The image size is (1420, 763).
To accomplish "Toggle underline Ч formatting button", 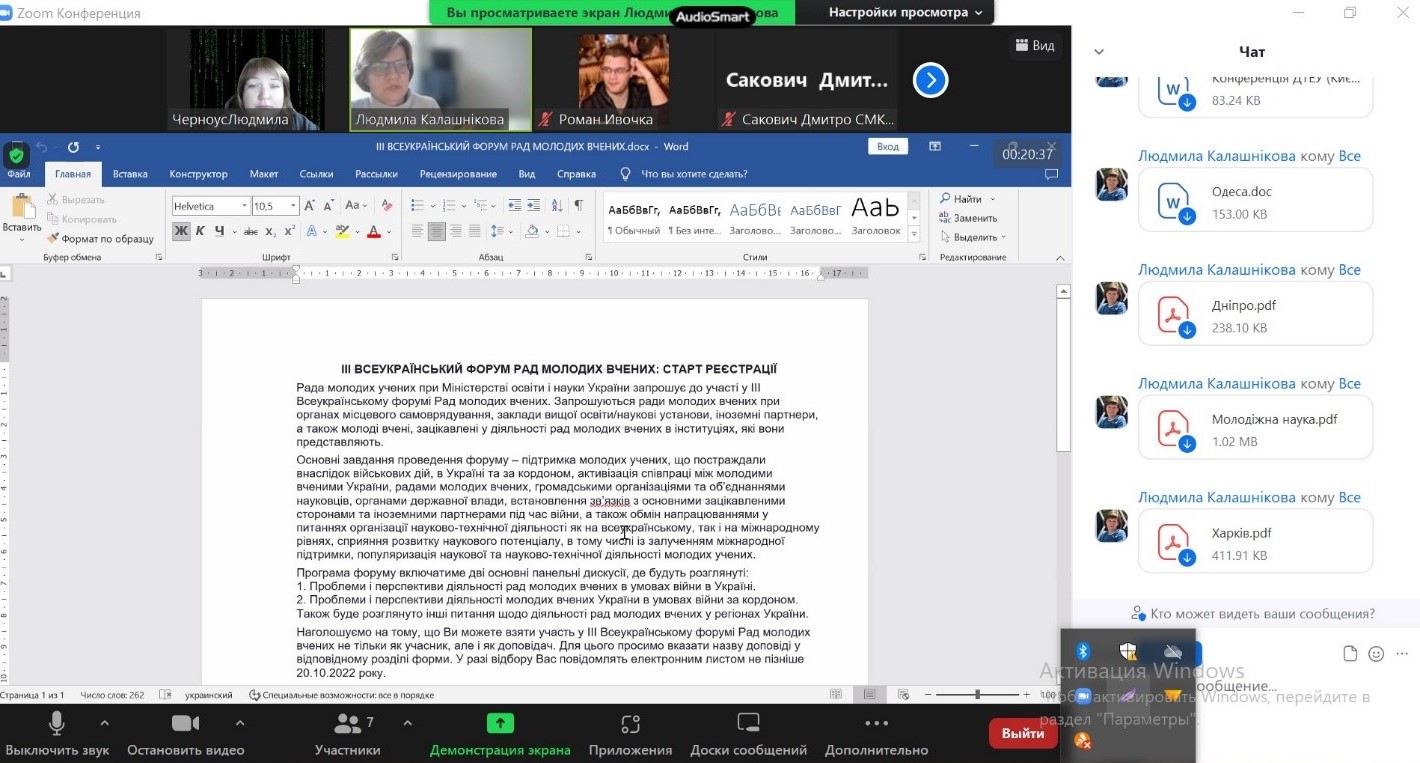I will [220, 231].
